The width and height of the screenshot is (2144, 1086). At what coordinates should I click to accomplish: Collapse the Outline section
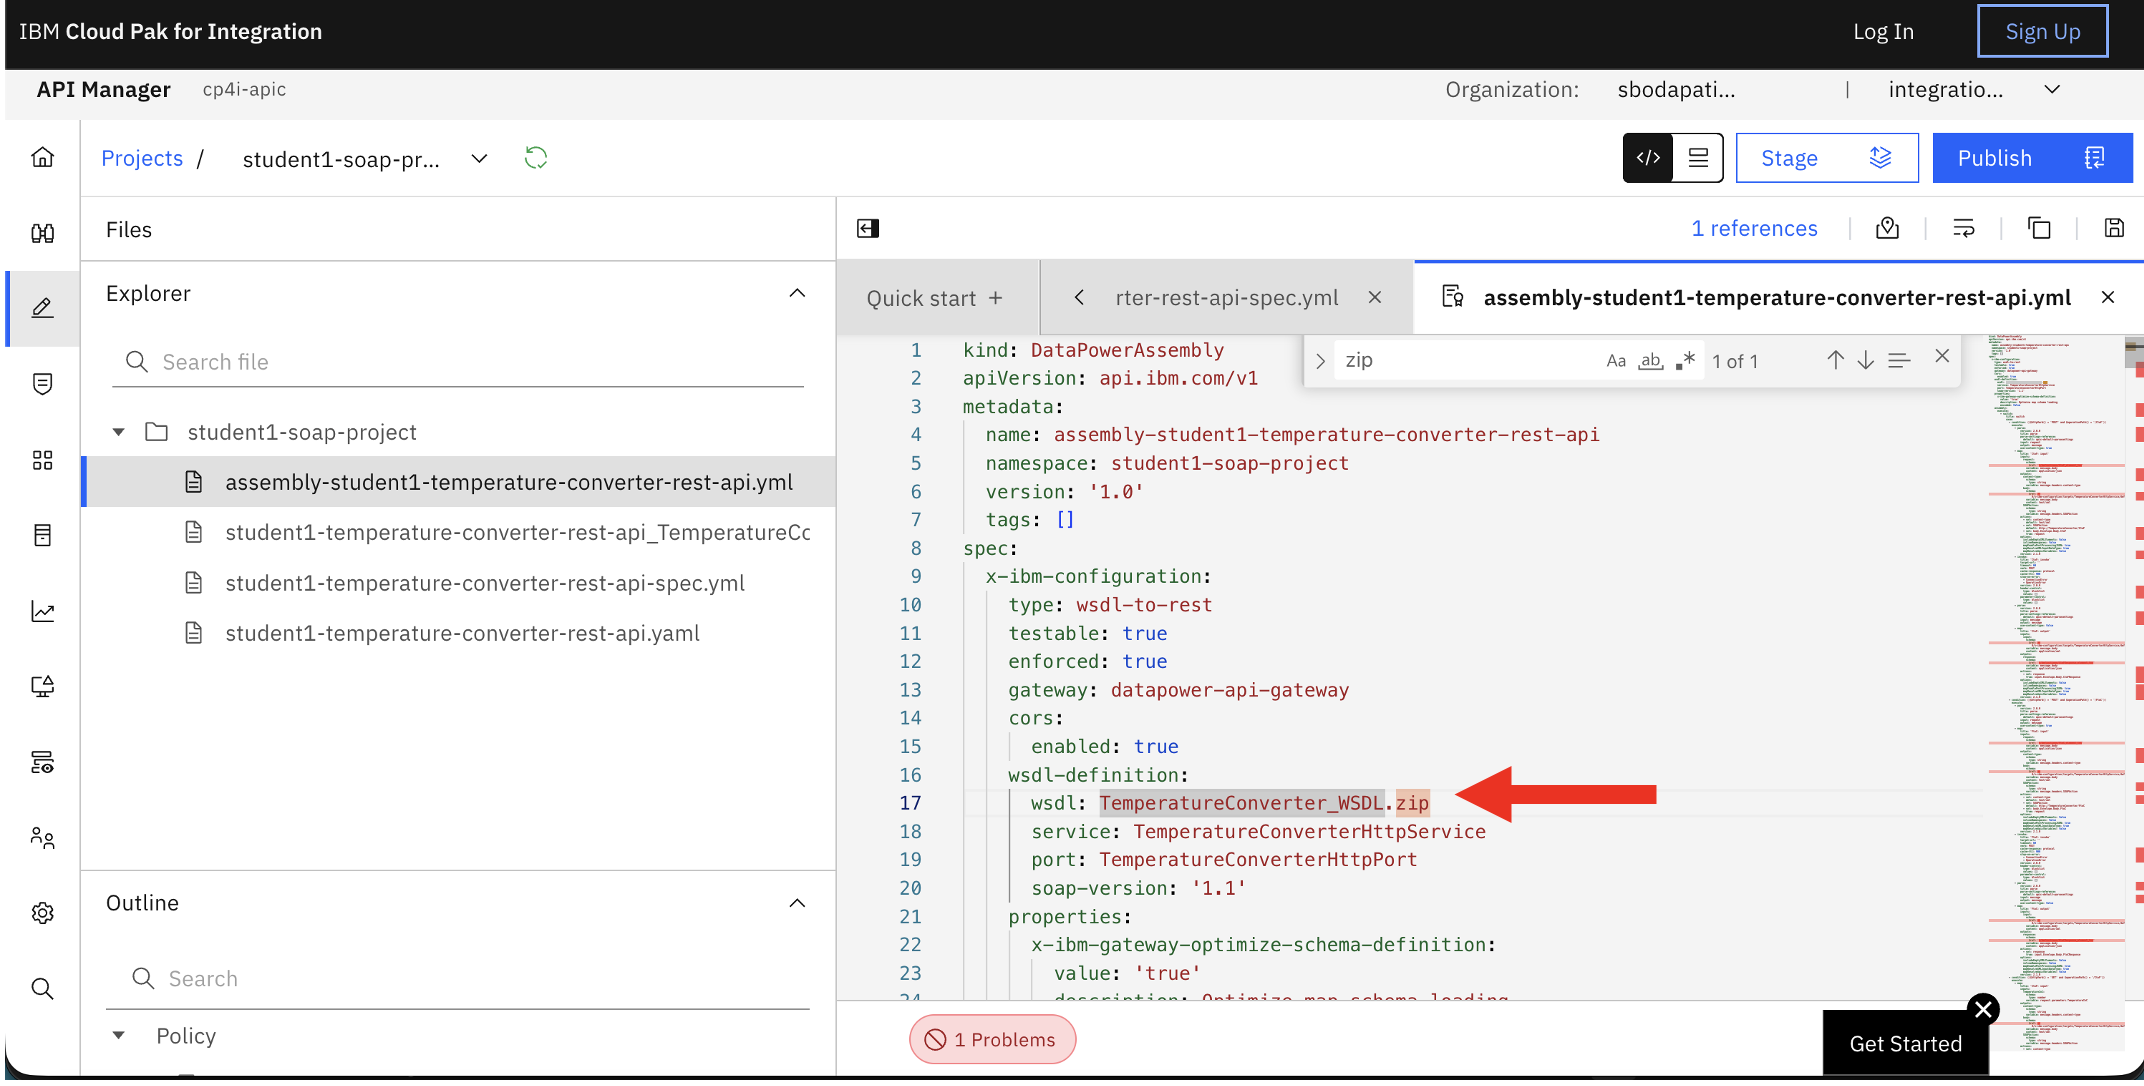point(797,904)
